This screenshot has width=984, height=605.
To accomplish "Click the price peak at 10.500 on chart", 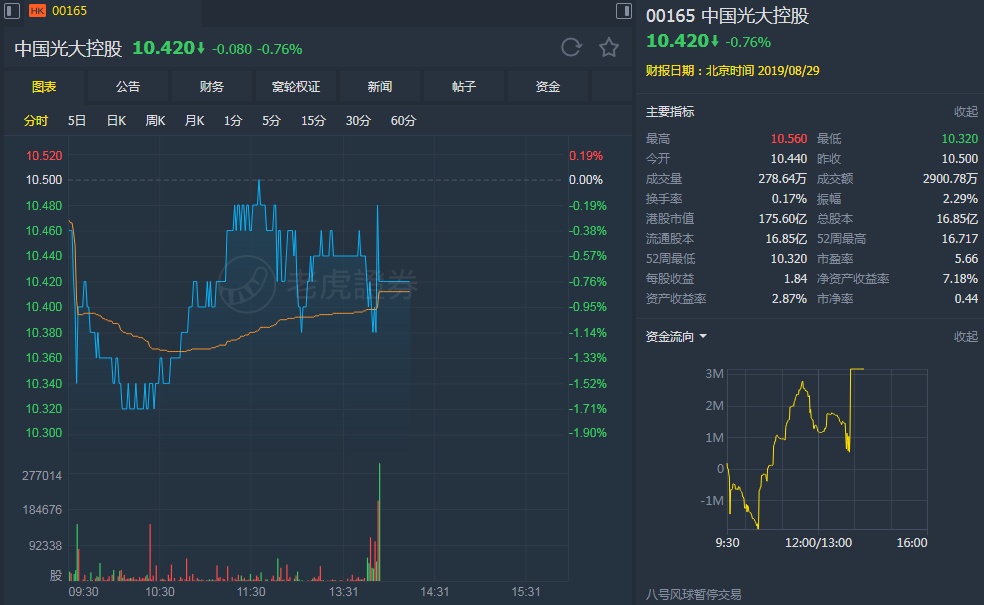I will (259, 182).
